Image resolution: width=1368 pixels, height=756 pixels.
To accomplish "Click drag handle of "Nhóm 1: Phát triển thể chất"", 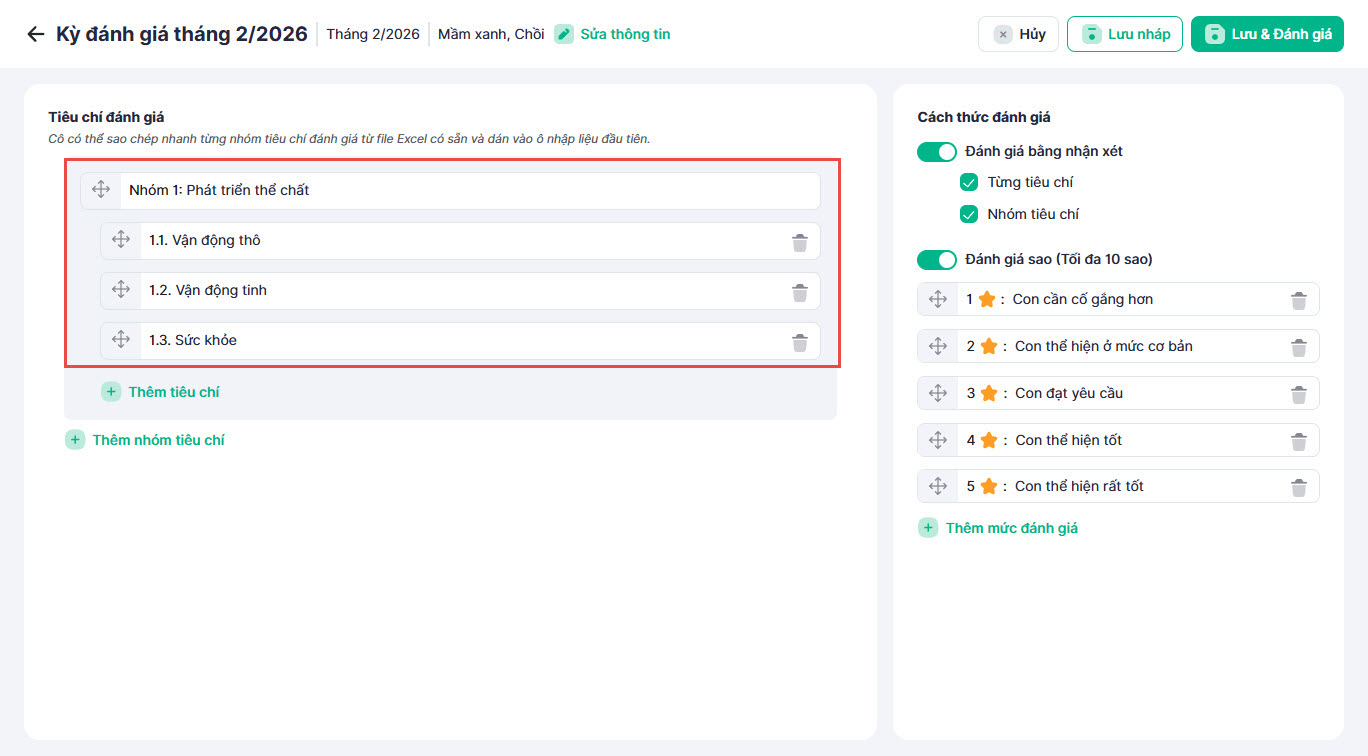I will pyautogui.click(x=101, y=190).
